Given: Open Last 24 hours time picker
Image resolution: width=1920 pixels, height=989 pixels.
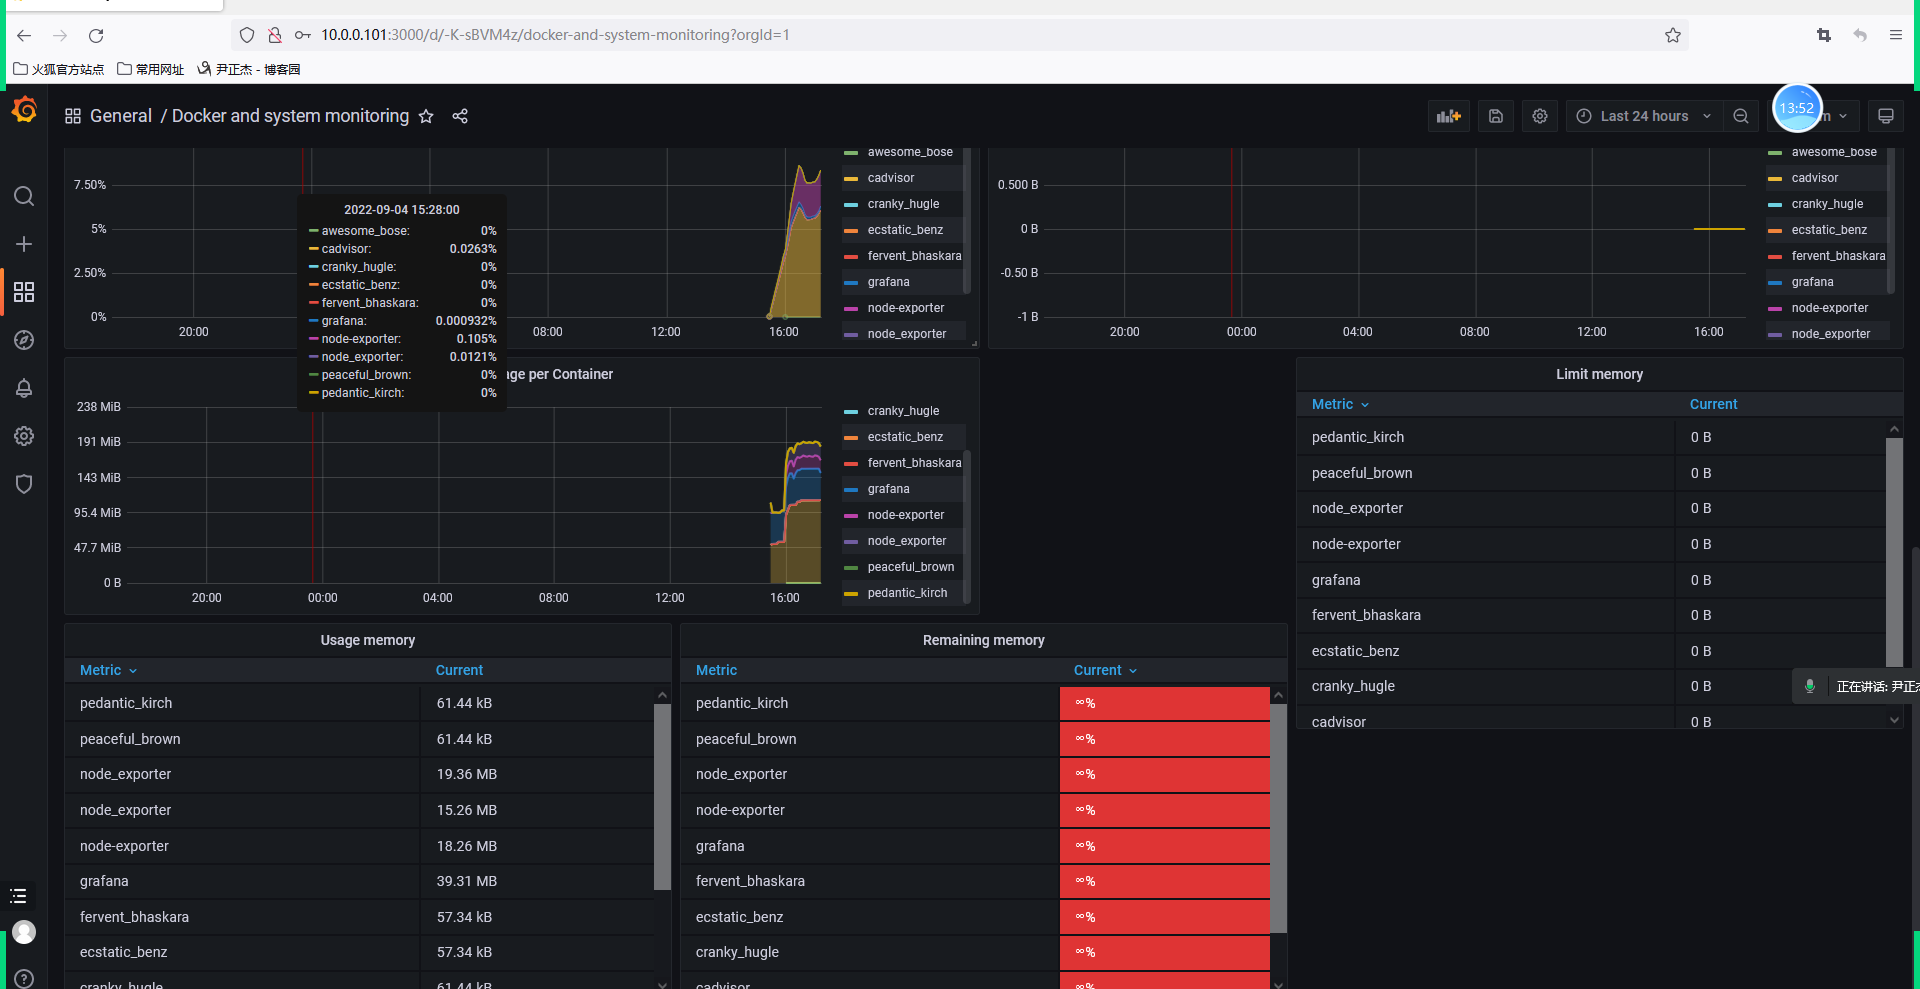Looking at the screenshot, I should (x=1644, y=116).
